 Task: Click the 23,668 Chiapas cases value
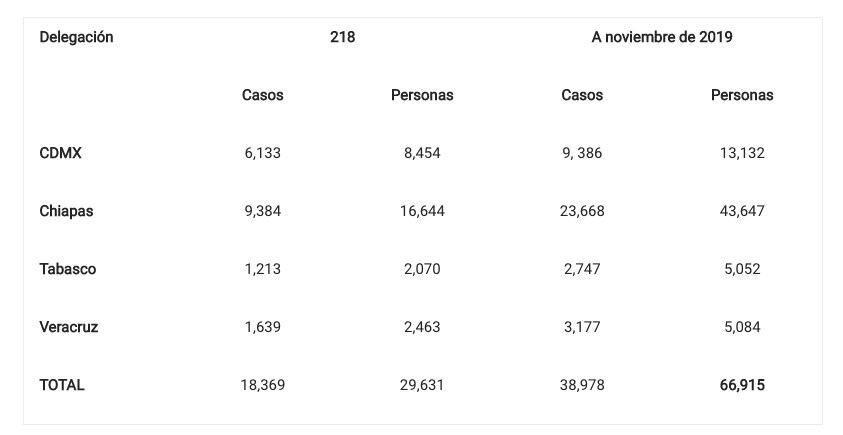click(x=582, y=211)
